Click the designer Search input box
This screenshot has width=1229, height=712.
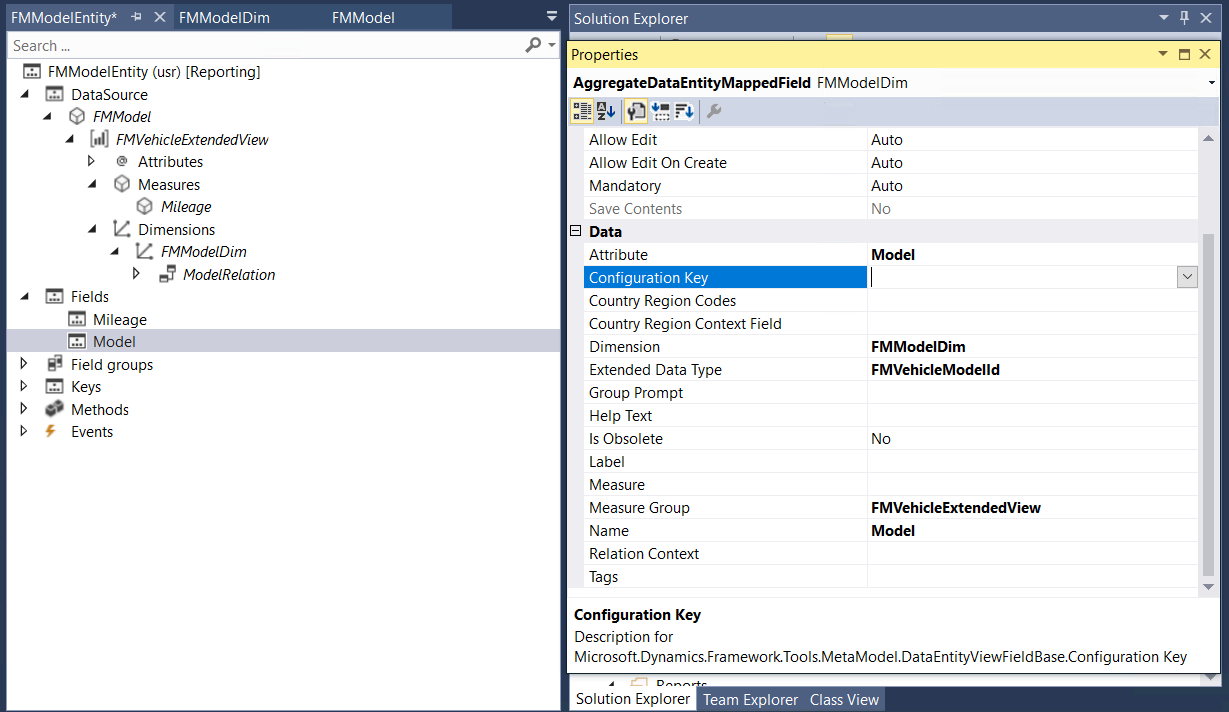click(x=260, y=46)
